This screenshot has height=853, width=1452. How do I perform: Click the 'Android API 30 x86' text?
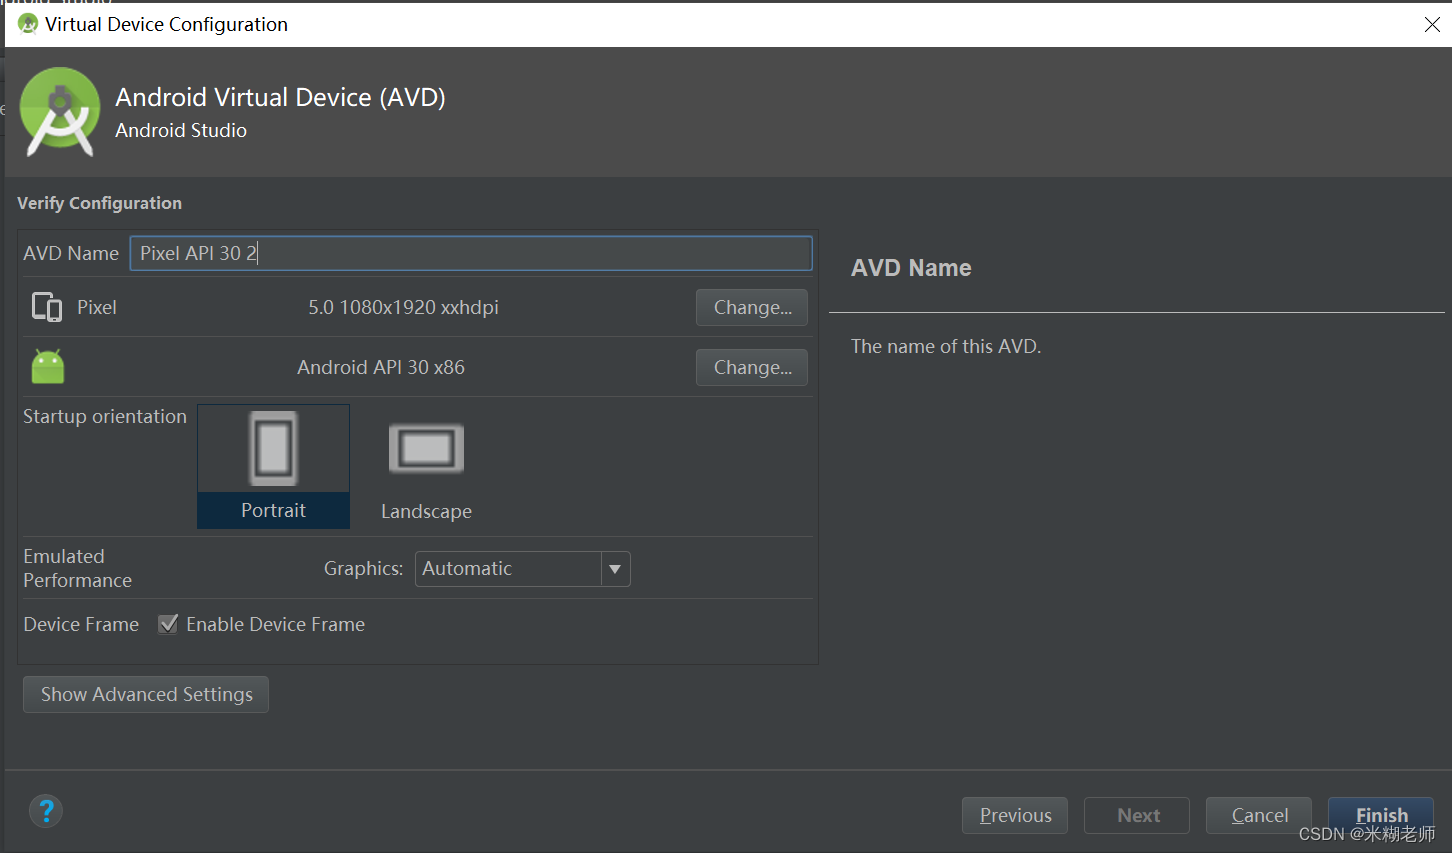pos(381,367)
